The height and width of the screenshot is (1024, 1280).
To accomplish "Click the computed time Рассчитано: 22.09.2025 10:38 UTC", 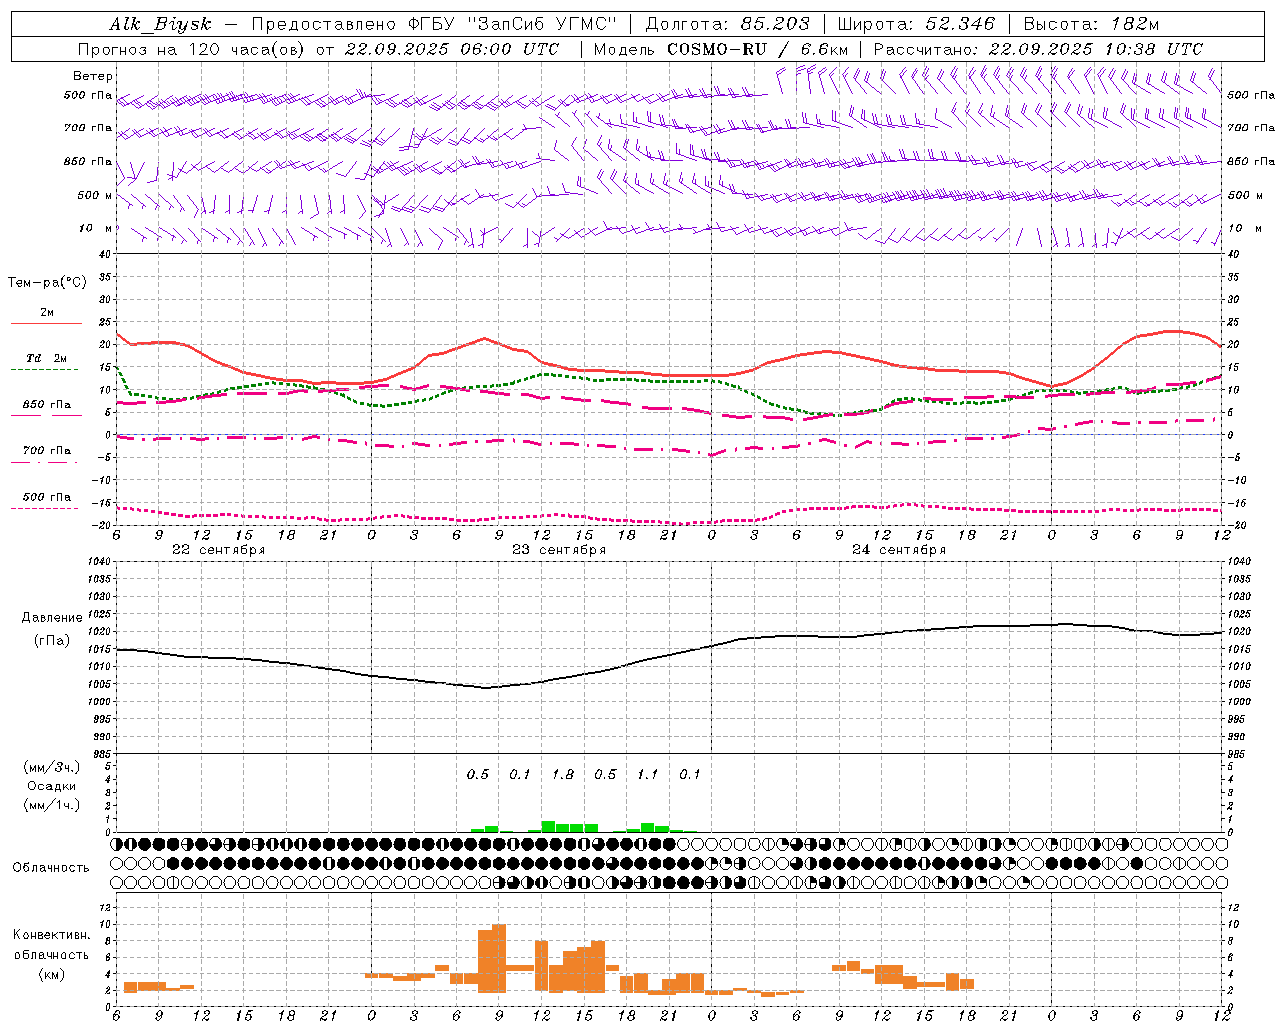I will pyautogui.click(x=1038, y=49).
